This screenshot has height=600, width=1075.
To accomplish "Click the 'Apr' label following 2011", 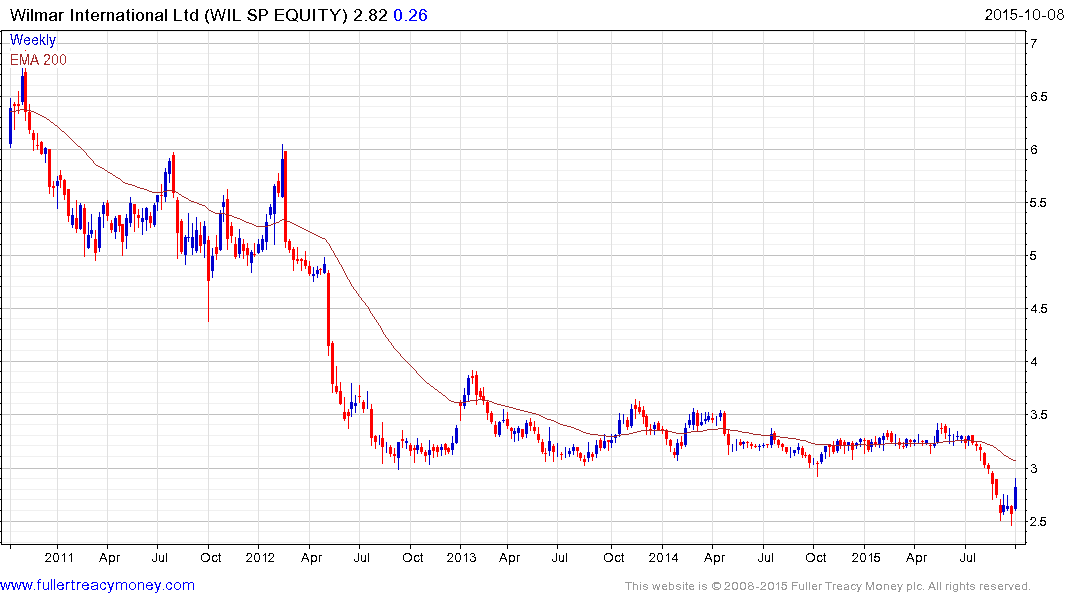I will point(110,557).
